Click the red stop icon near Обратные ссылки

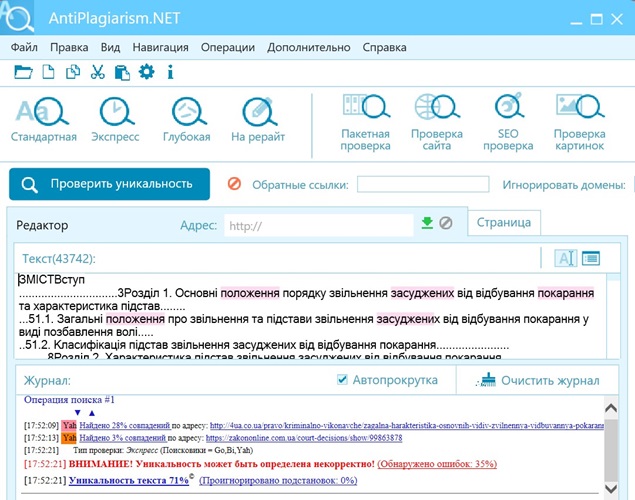234,184
